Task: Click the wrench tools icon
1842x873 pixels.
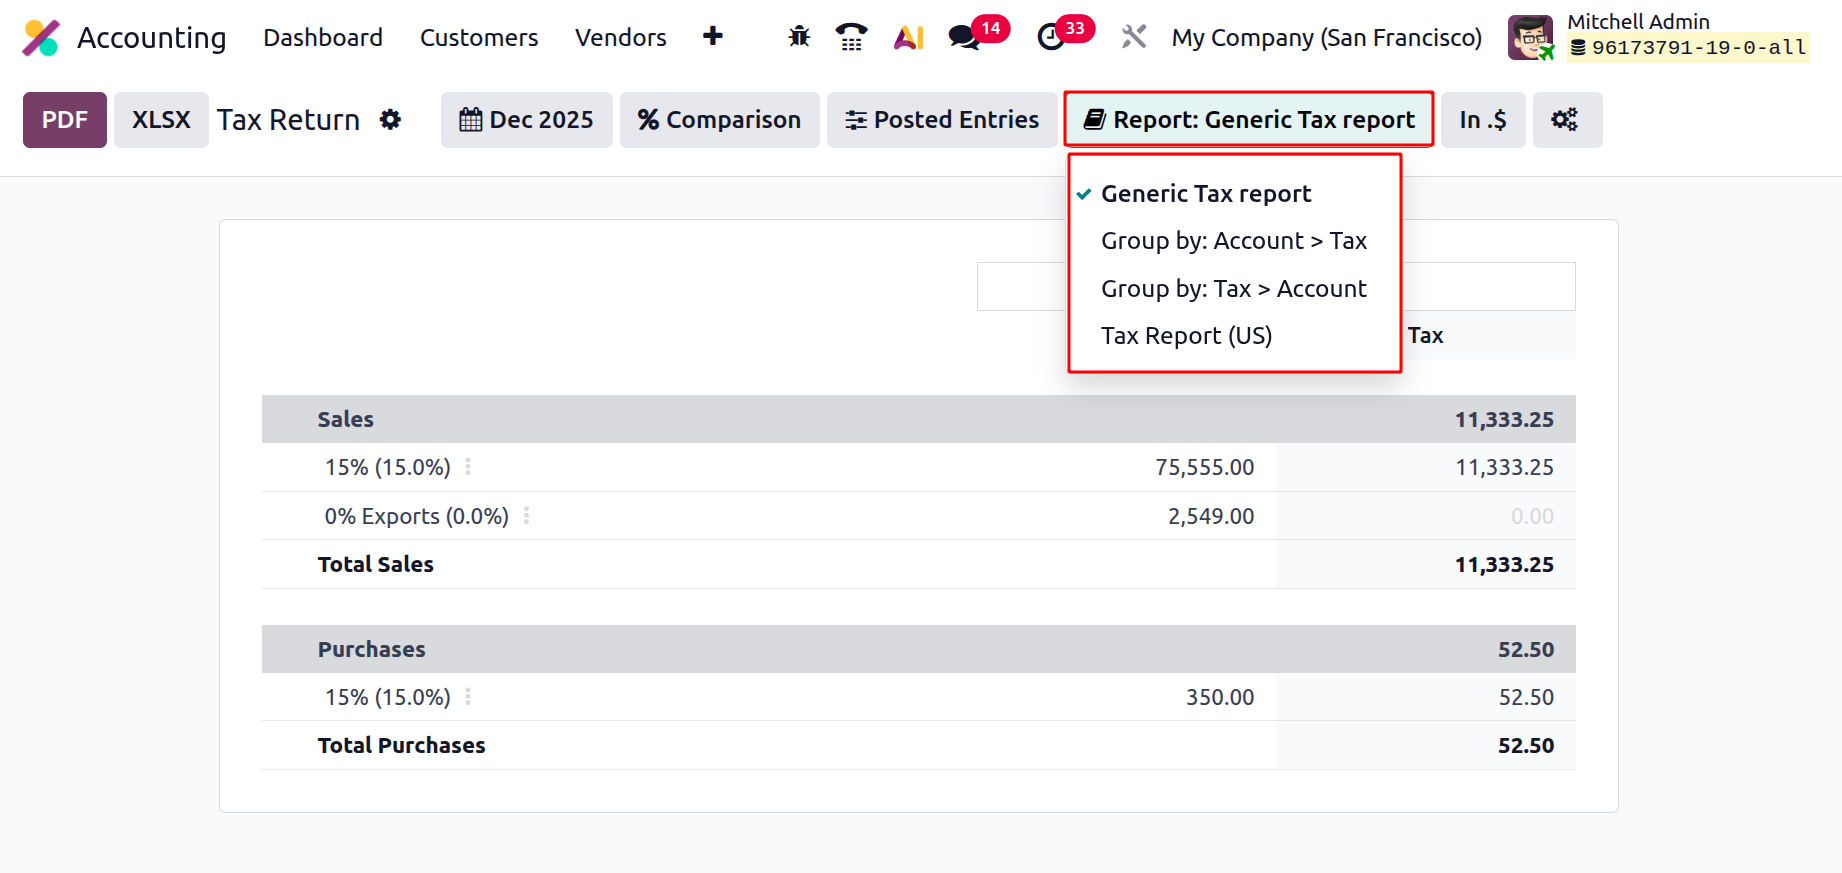Action: [1134, 37]
